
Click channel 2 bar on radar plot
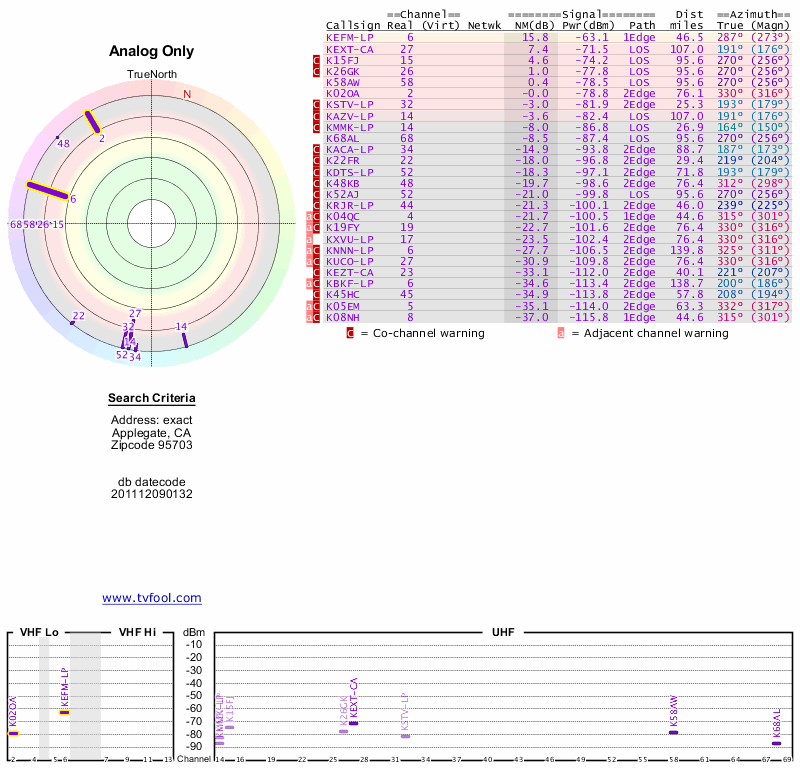[x=92, y=121]
